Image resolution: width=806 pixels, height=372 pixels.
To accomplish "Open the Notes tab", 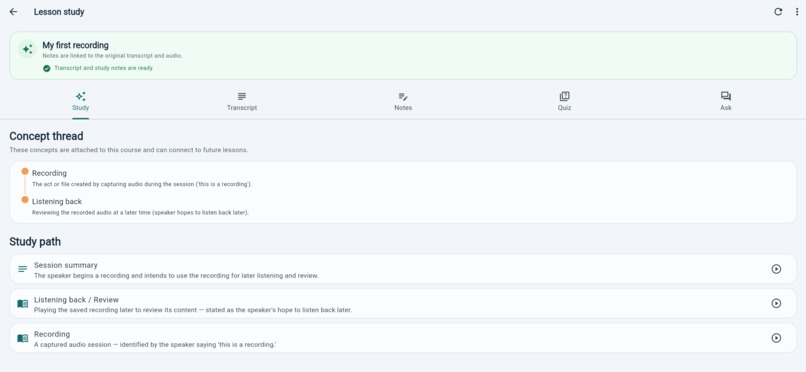I will point(403,102).
